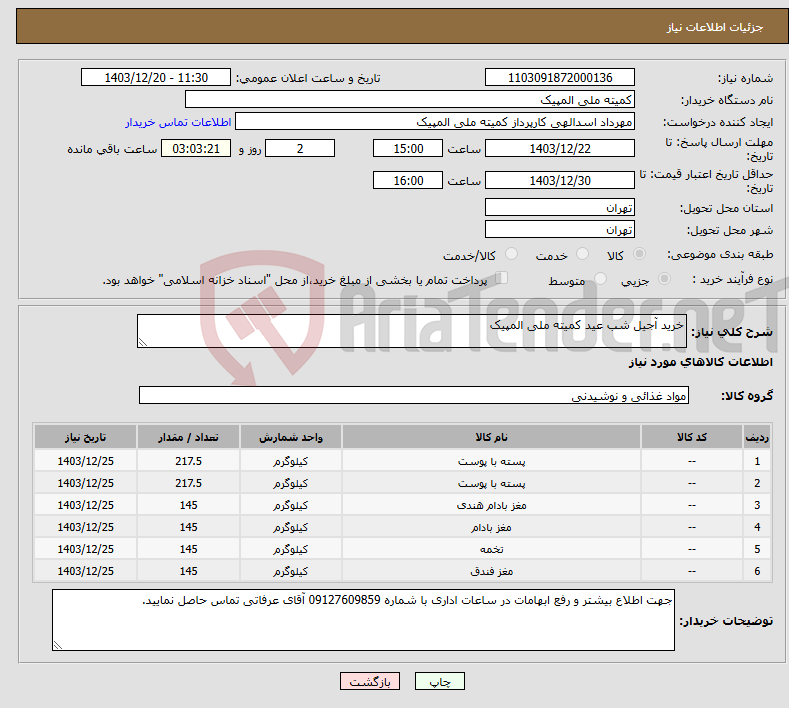The width and height of the screenshot is (789, 708).
Task: Click the need number field 1103091872000136
Action: pos(560,77)
